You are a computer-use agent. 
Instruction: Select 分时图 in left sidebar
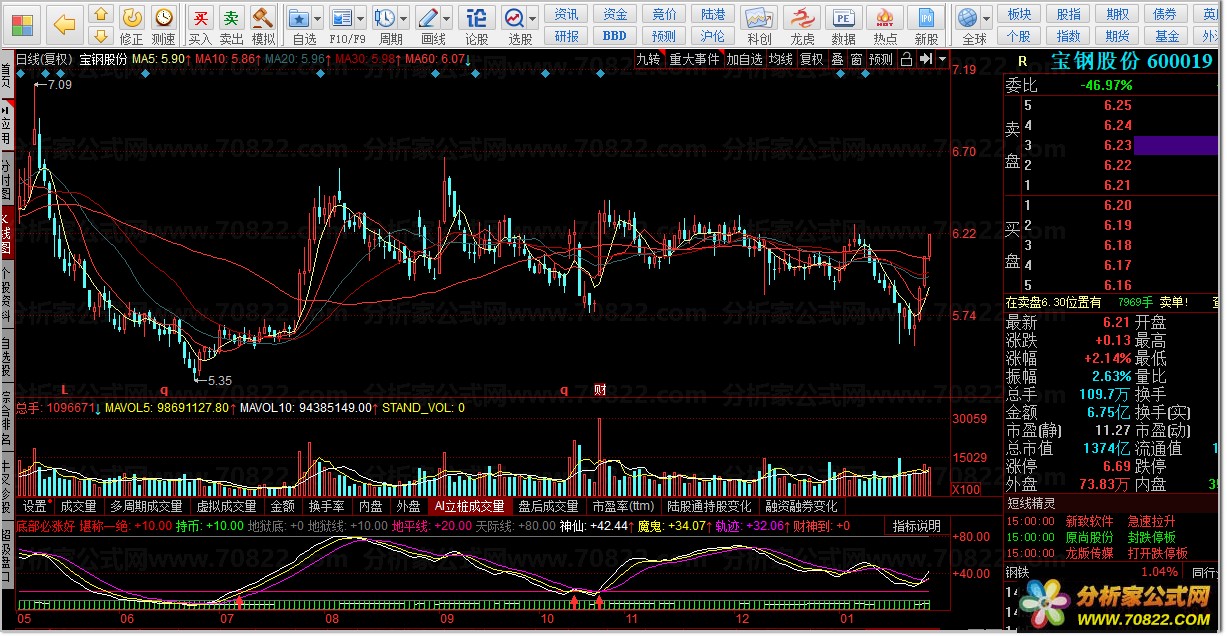[7, 178]
